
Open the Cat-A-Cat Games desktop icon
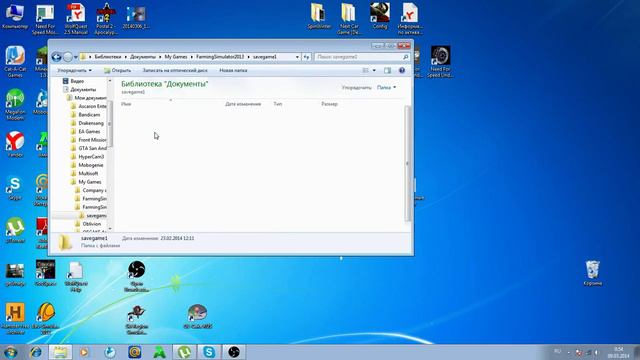point(15,62)
